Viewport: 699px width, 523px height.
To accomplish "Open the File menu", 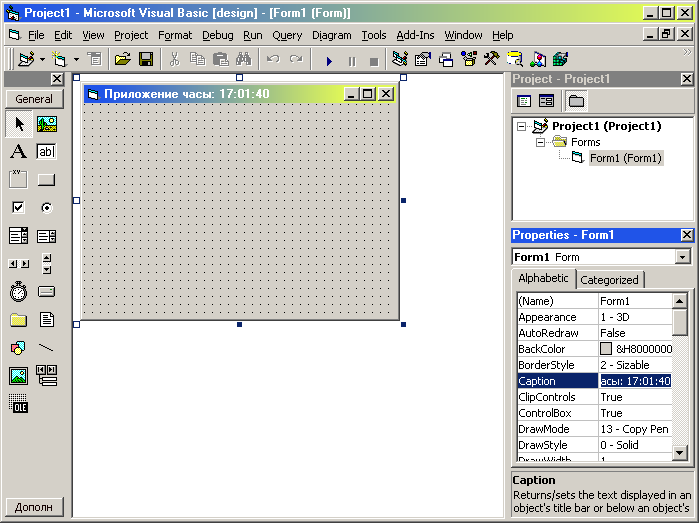I will 36,35.
